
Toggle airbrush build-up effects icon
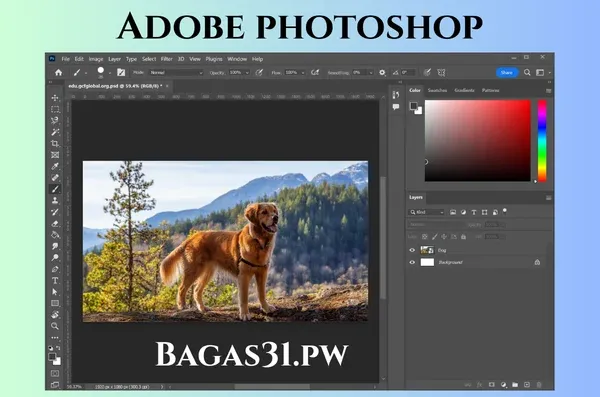tap(315, 72)
